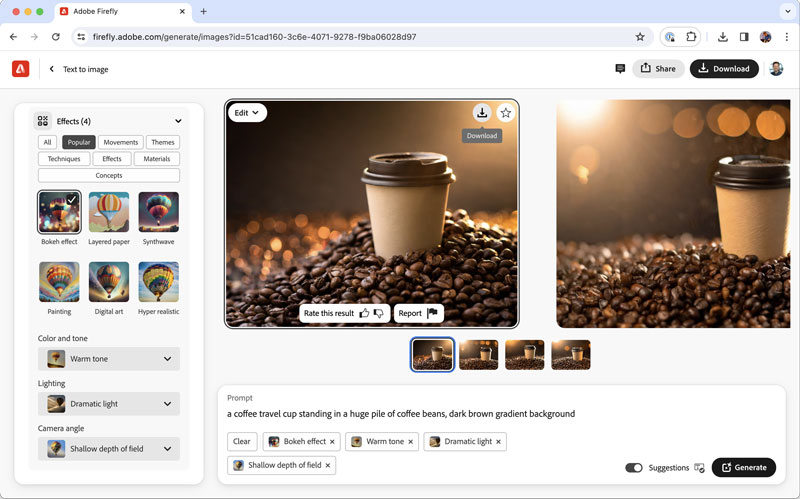The width and height of the screenshot is (800, 499).
Task: Toggle the Hyper realistic effect thumbnail
Action: coord(159,282)
